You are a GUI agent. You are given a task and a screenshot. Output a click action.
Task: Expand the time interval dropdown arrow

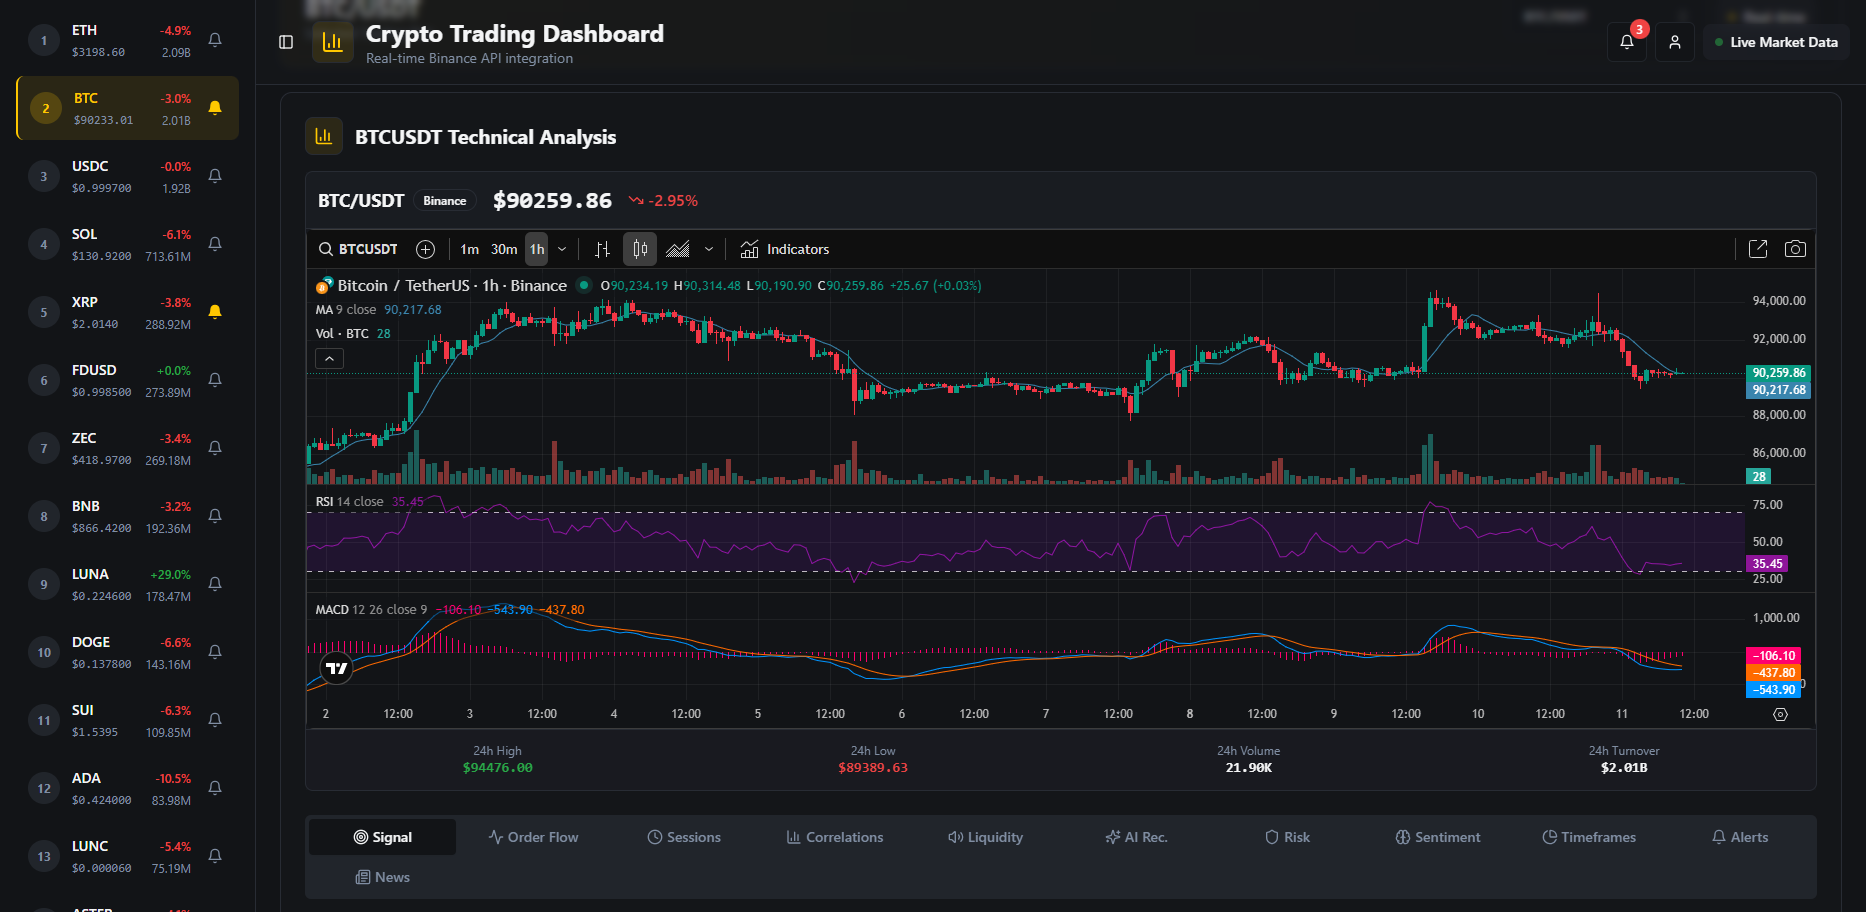pos(562,249)
